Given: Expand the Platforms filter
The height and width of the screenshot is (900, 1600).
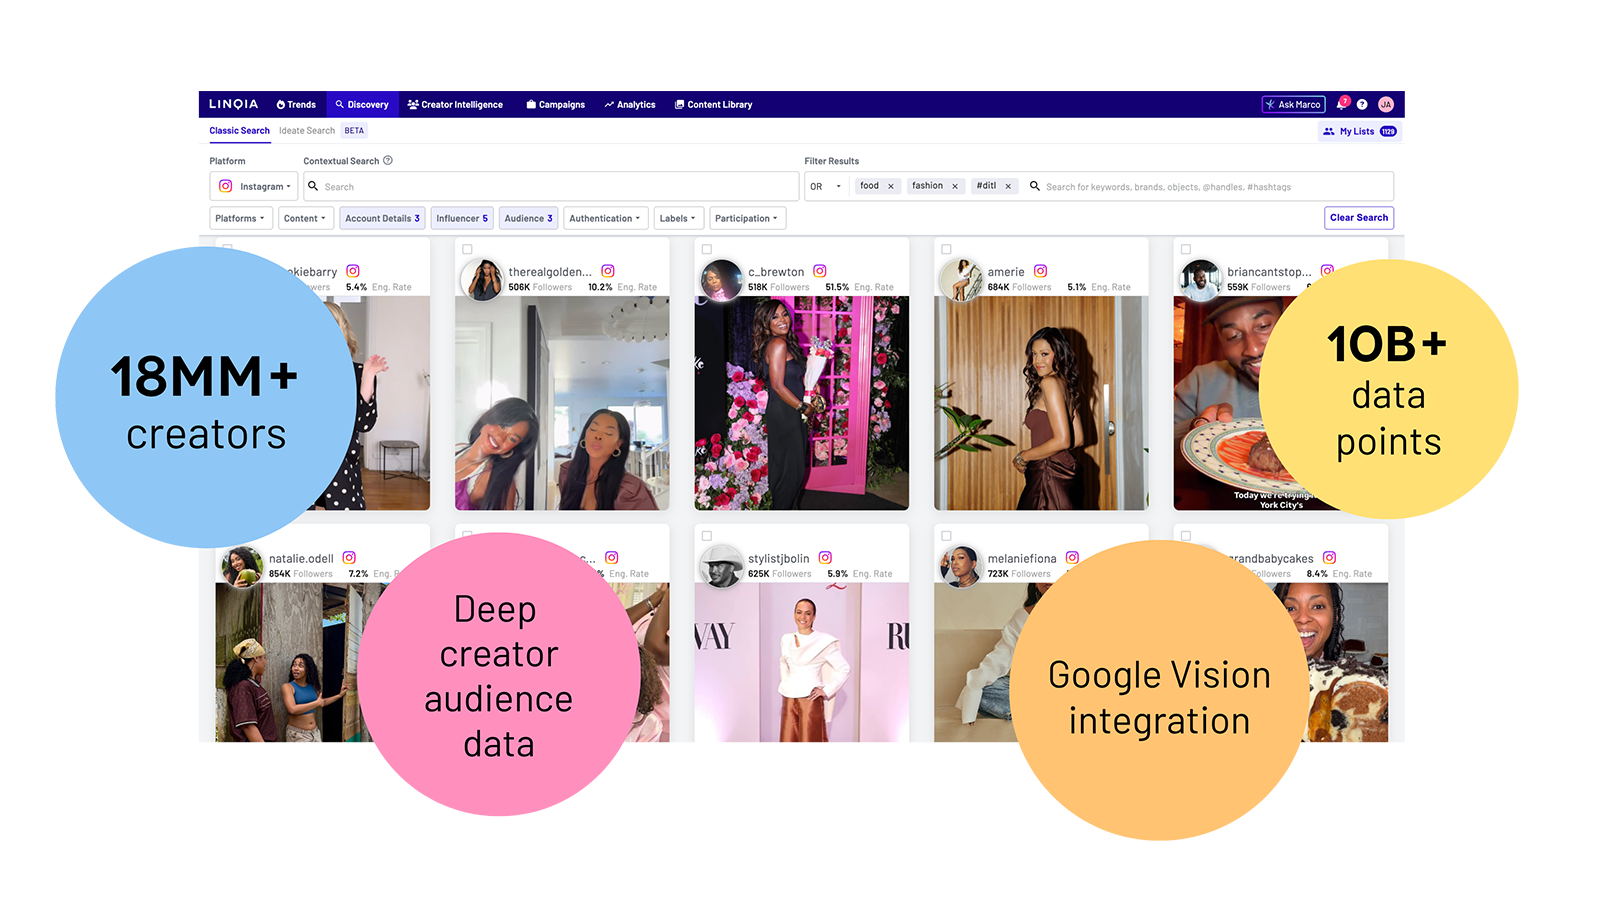Looking at the screenshot, I should 241,218.
